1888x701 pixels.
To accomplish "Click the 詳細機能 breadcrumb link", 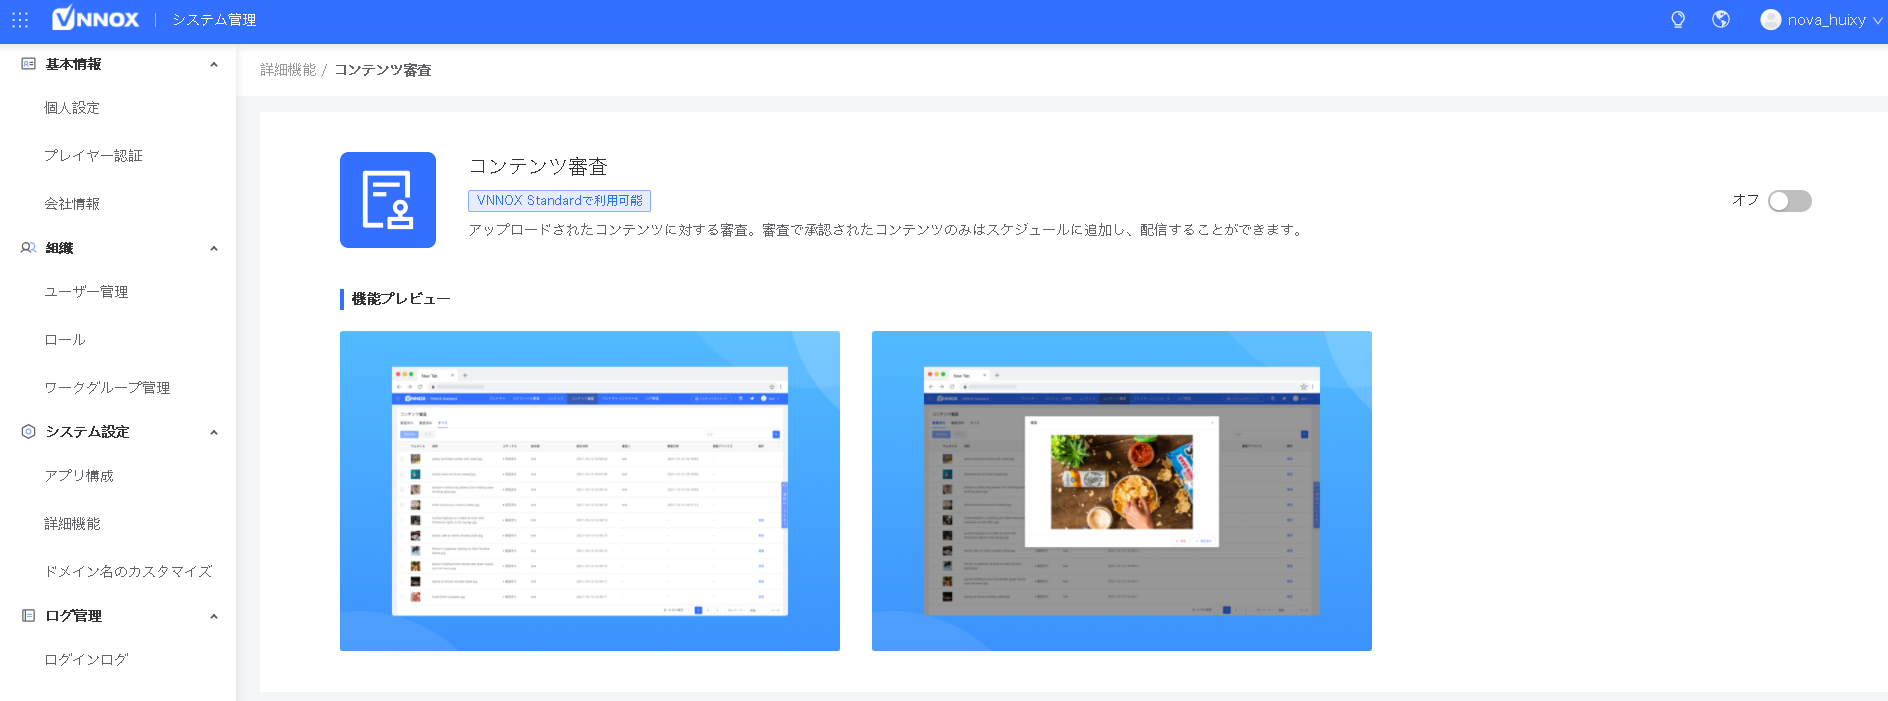I will (x=288, y=70).
